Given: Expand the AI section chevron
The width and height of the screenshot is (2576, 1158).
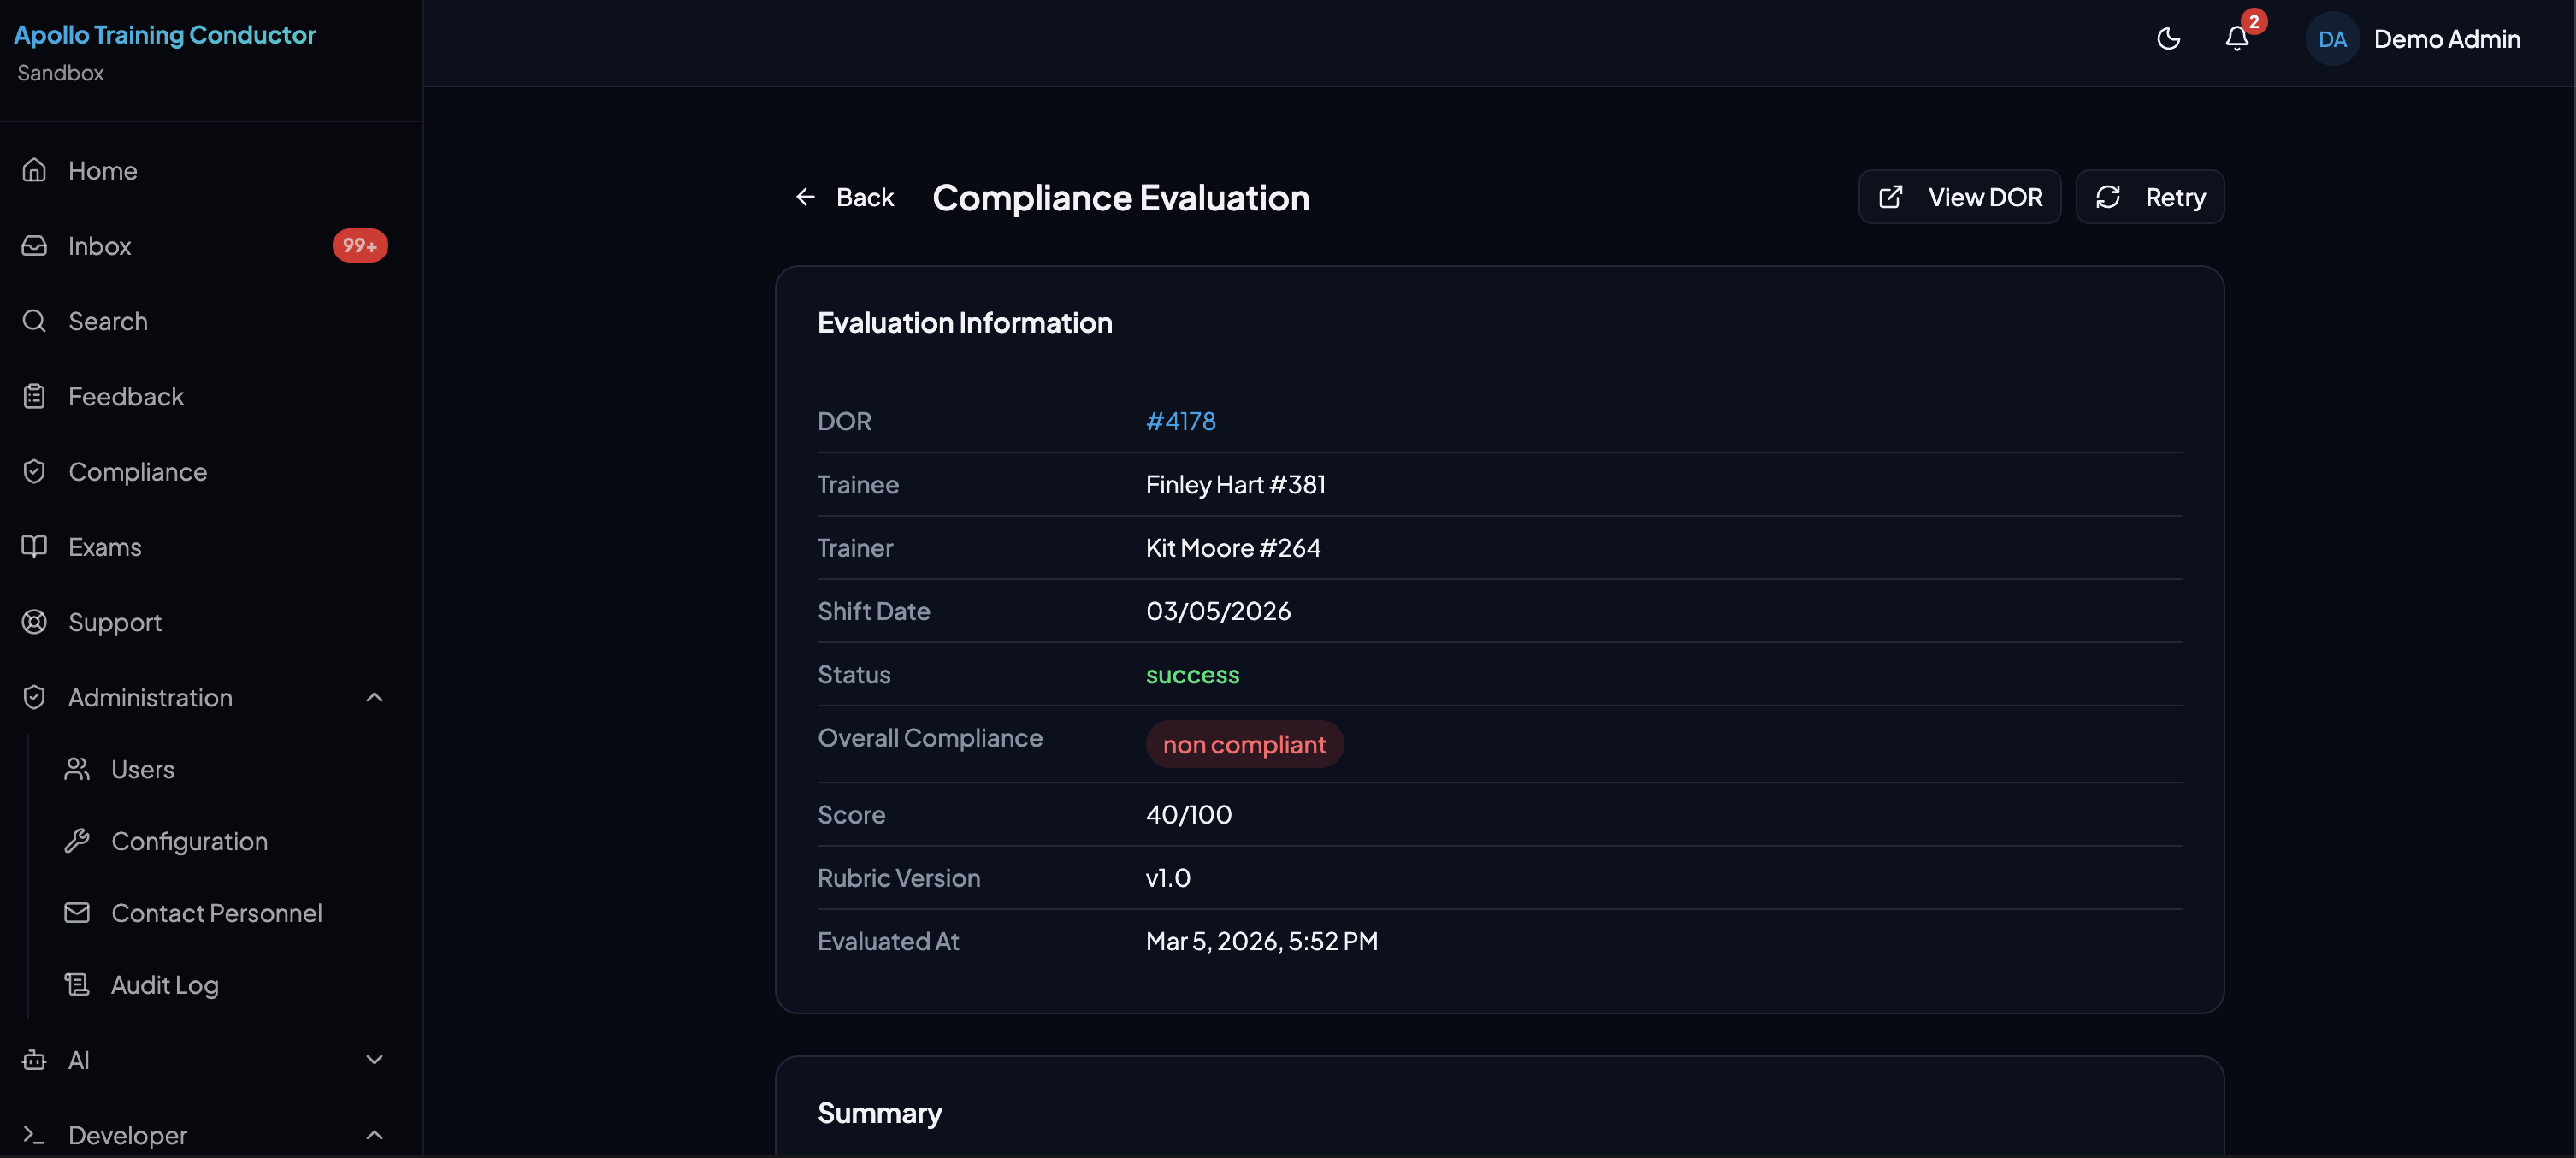Looking at the screenshot, I should pos(375,1060).
